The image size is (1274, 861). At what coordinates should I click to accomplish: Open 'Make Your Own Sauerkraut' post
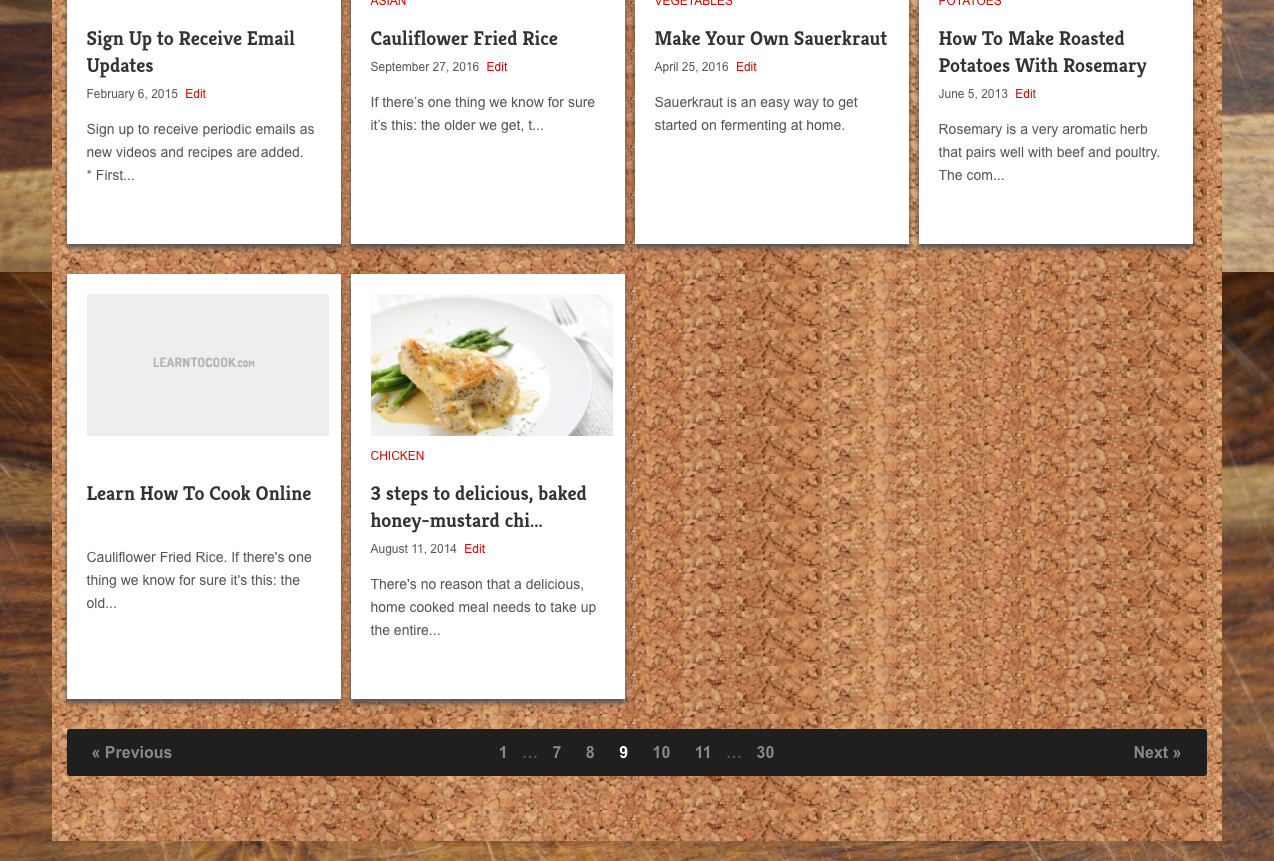(770, 39)
